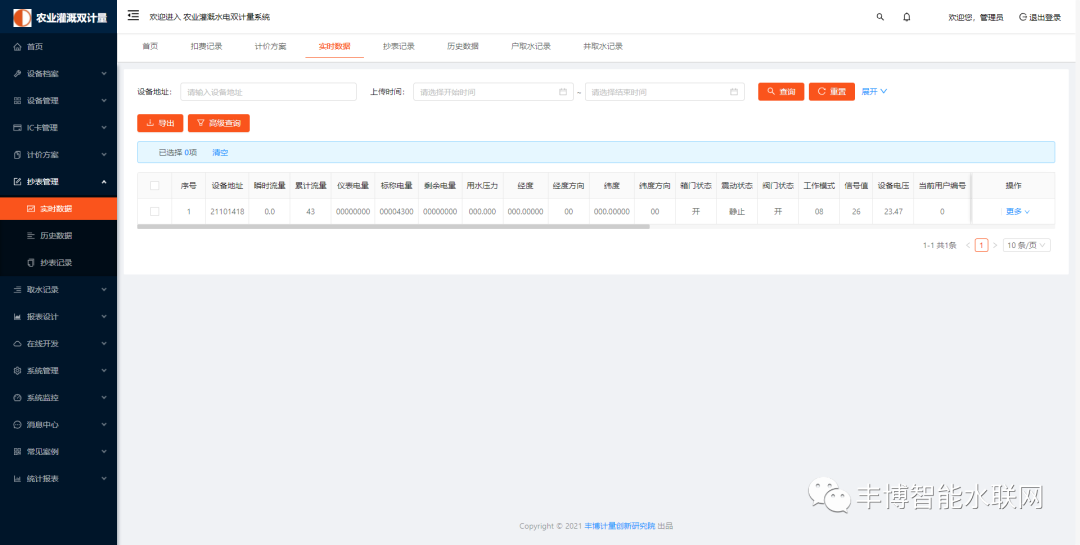Click the 清空 clear selection link
This screenshot has width=1080, height=545.
coord(220,152)
